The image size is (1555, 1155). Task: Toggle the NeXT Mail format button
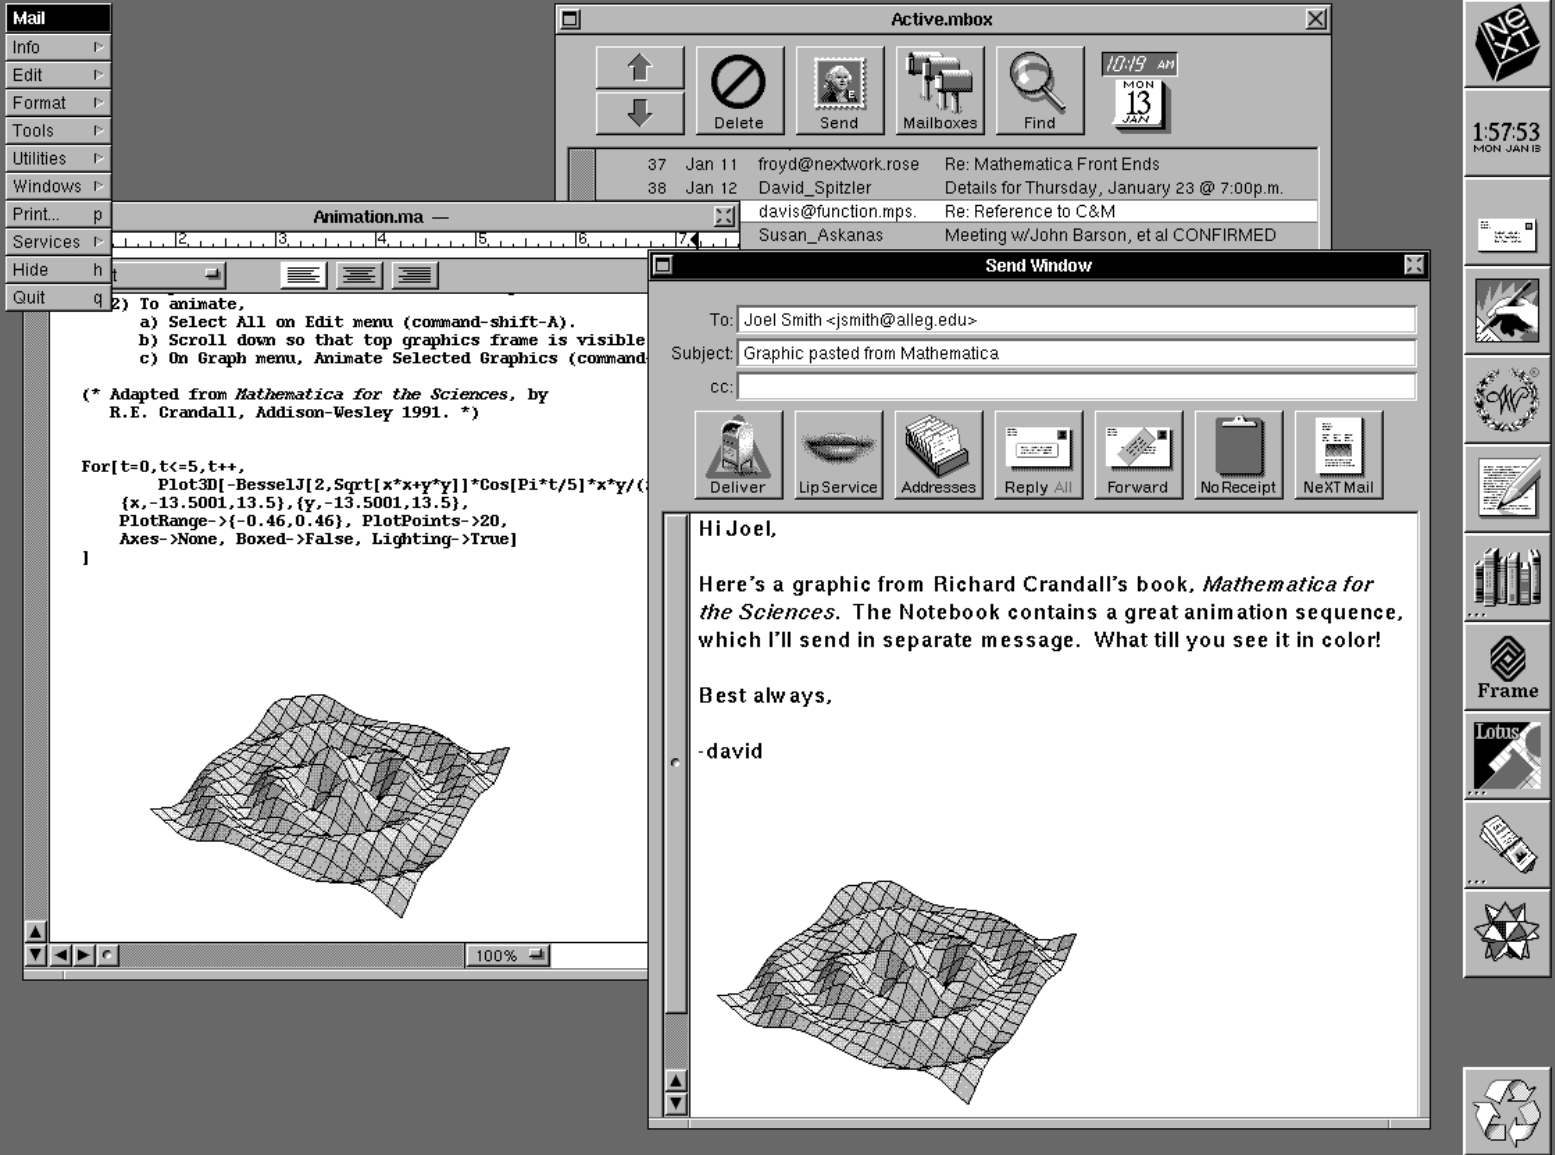point(1338,455)
